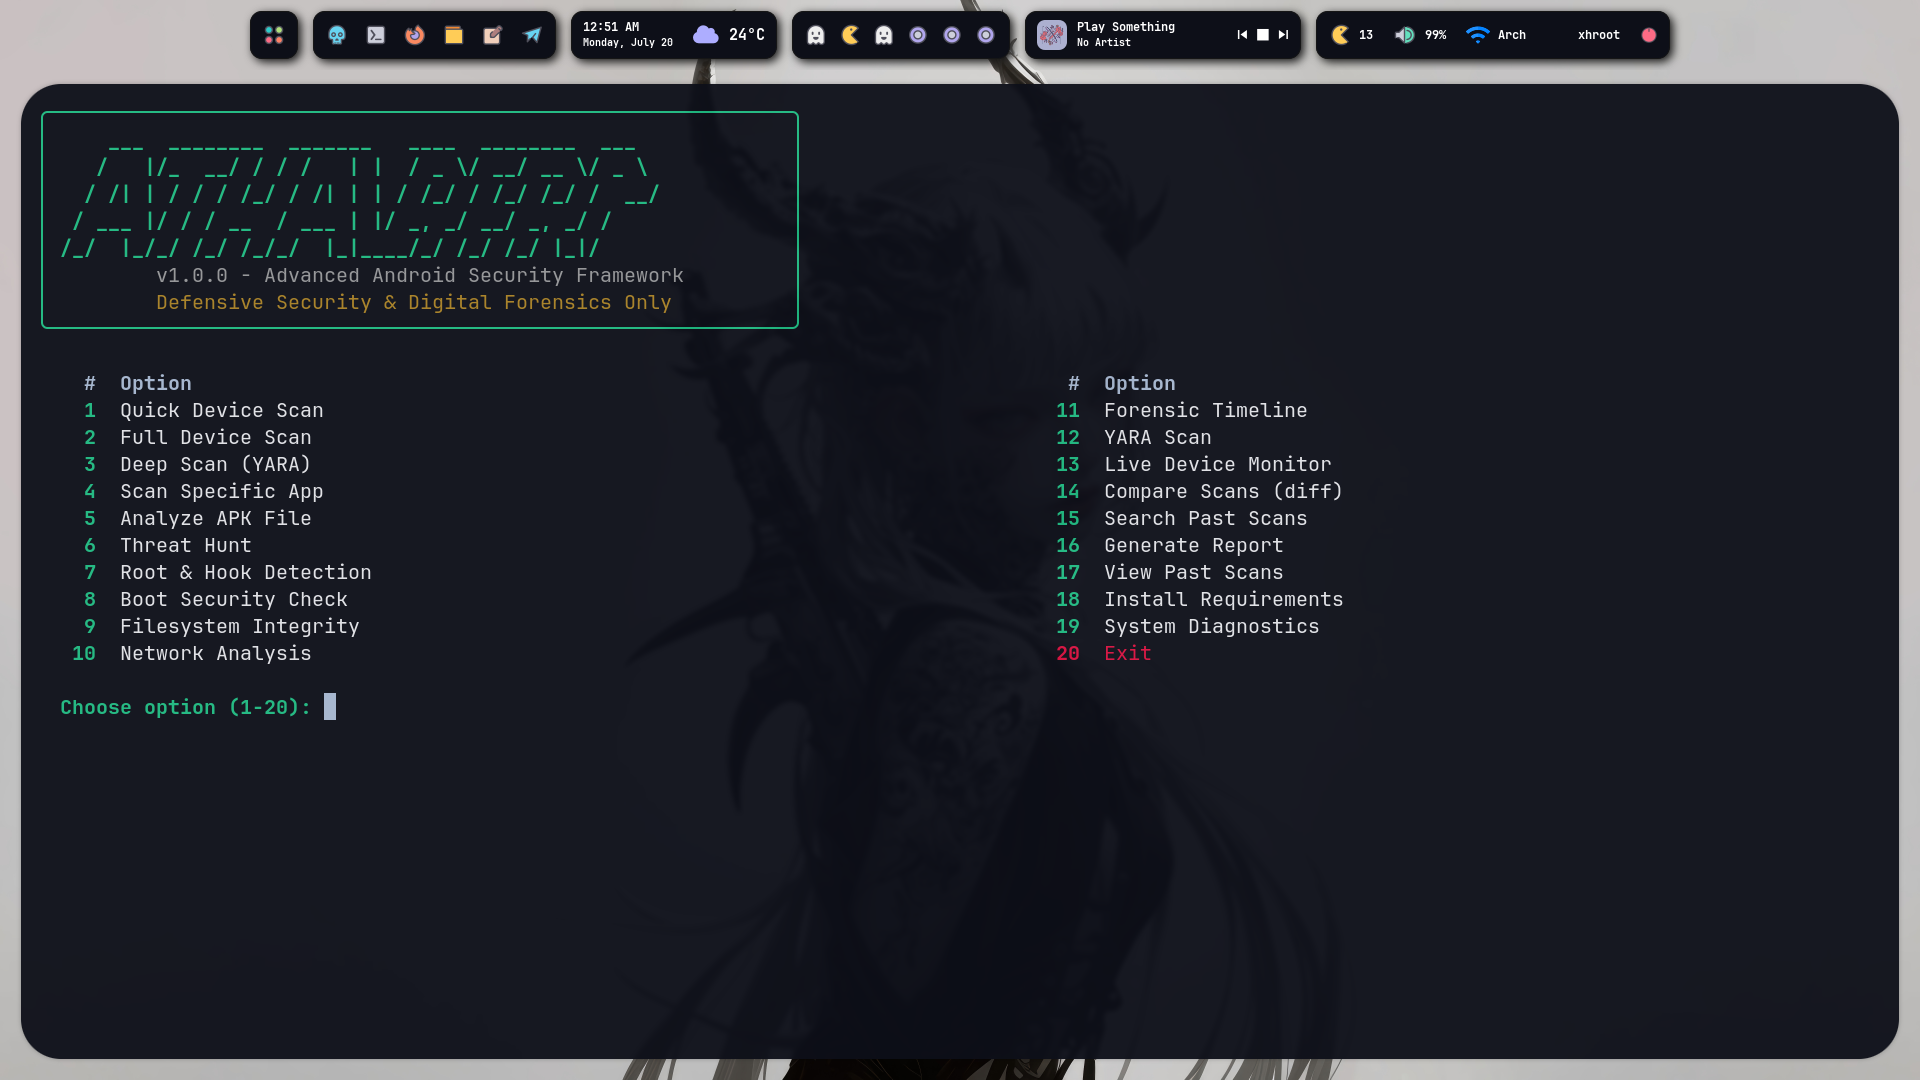This screenshot has width=1920, height=1080.
Task: Open the app launcher dots icon
Action: pos(274,35)
